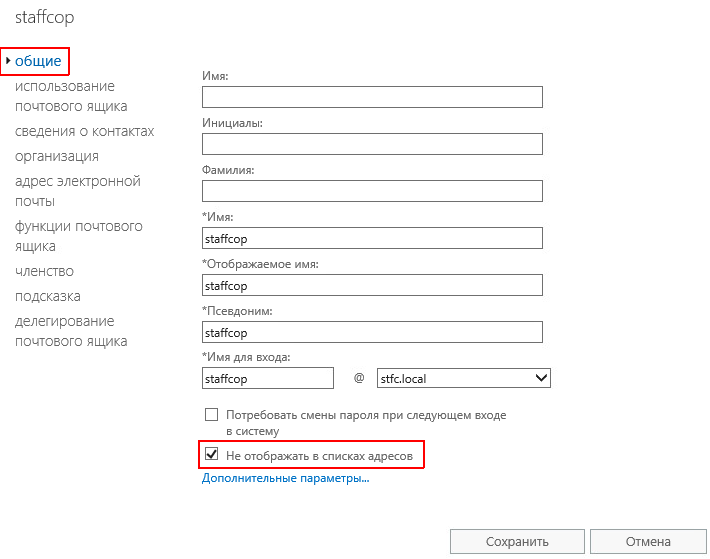Click the required *Имя field
This screenshot has width=710, height=559.
click(372, 238)
